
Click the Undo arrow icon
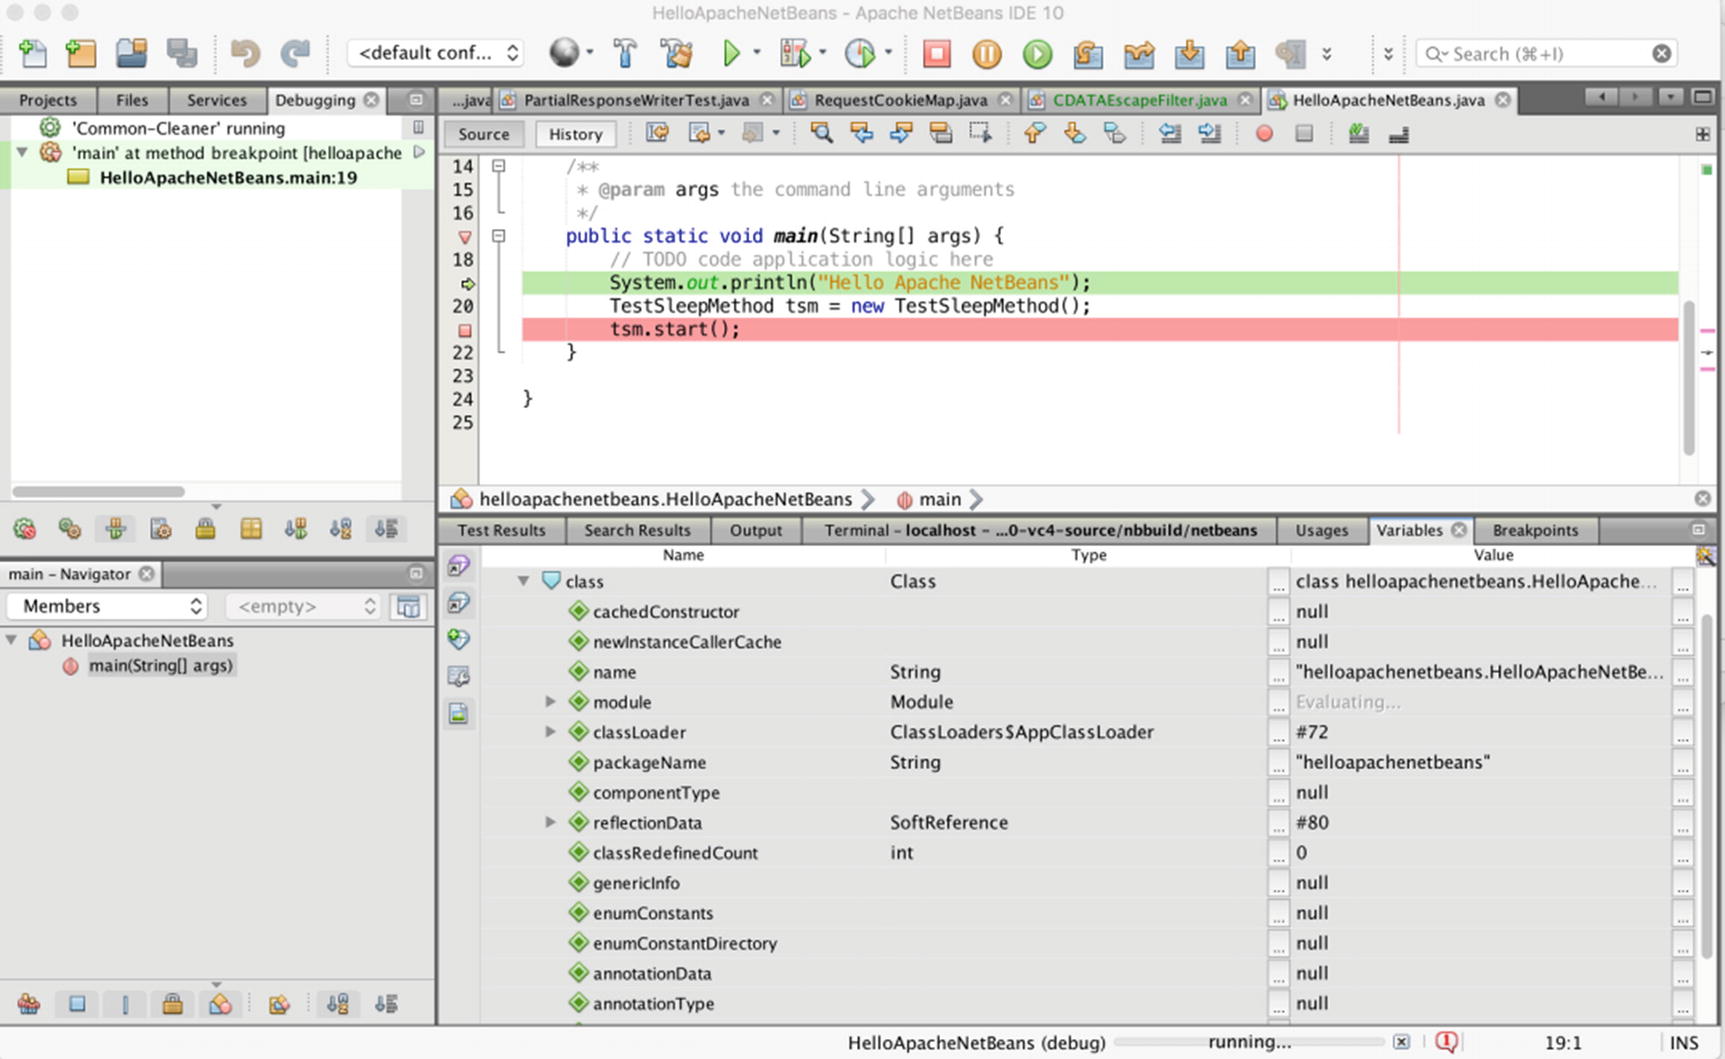[245, 53]
